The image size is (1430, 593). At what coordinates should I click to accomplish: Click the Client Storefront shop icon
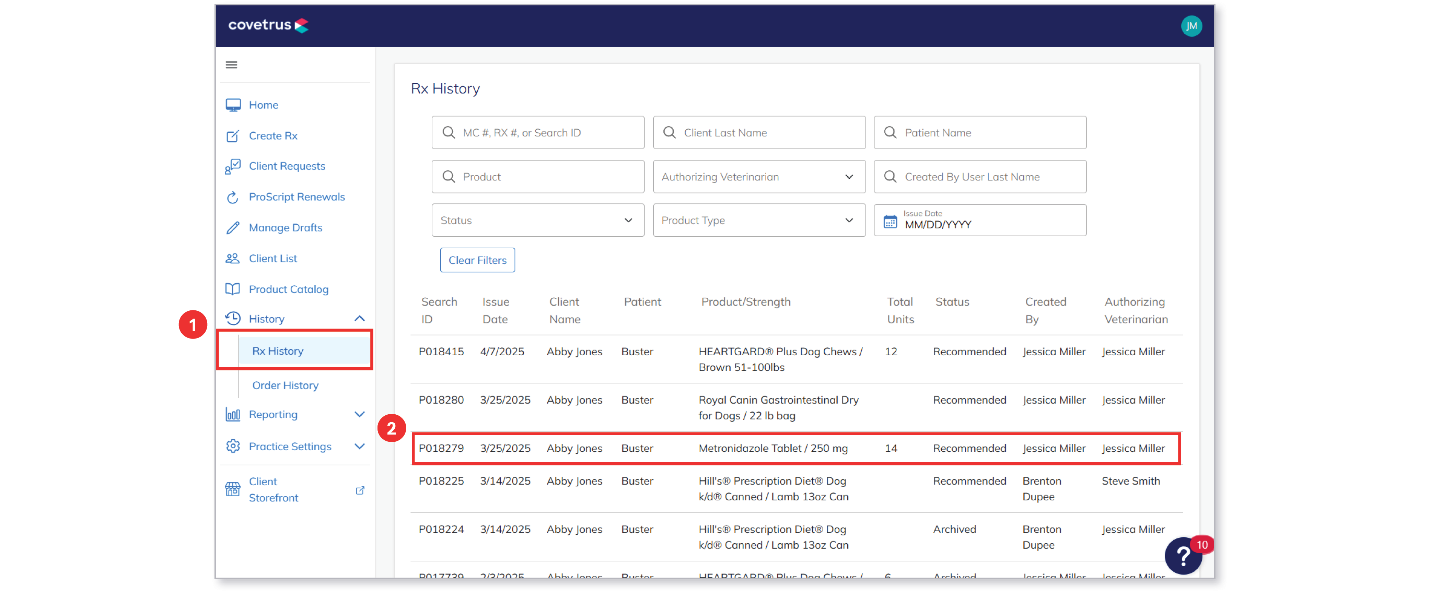click(x=233, y=490)
